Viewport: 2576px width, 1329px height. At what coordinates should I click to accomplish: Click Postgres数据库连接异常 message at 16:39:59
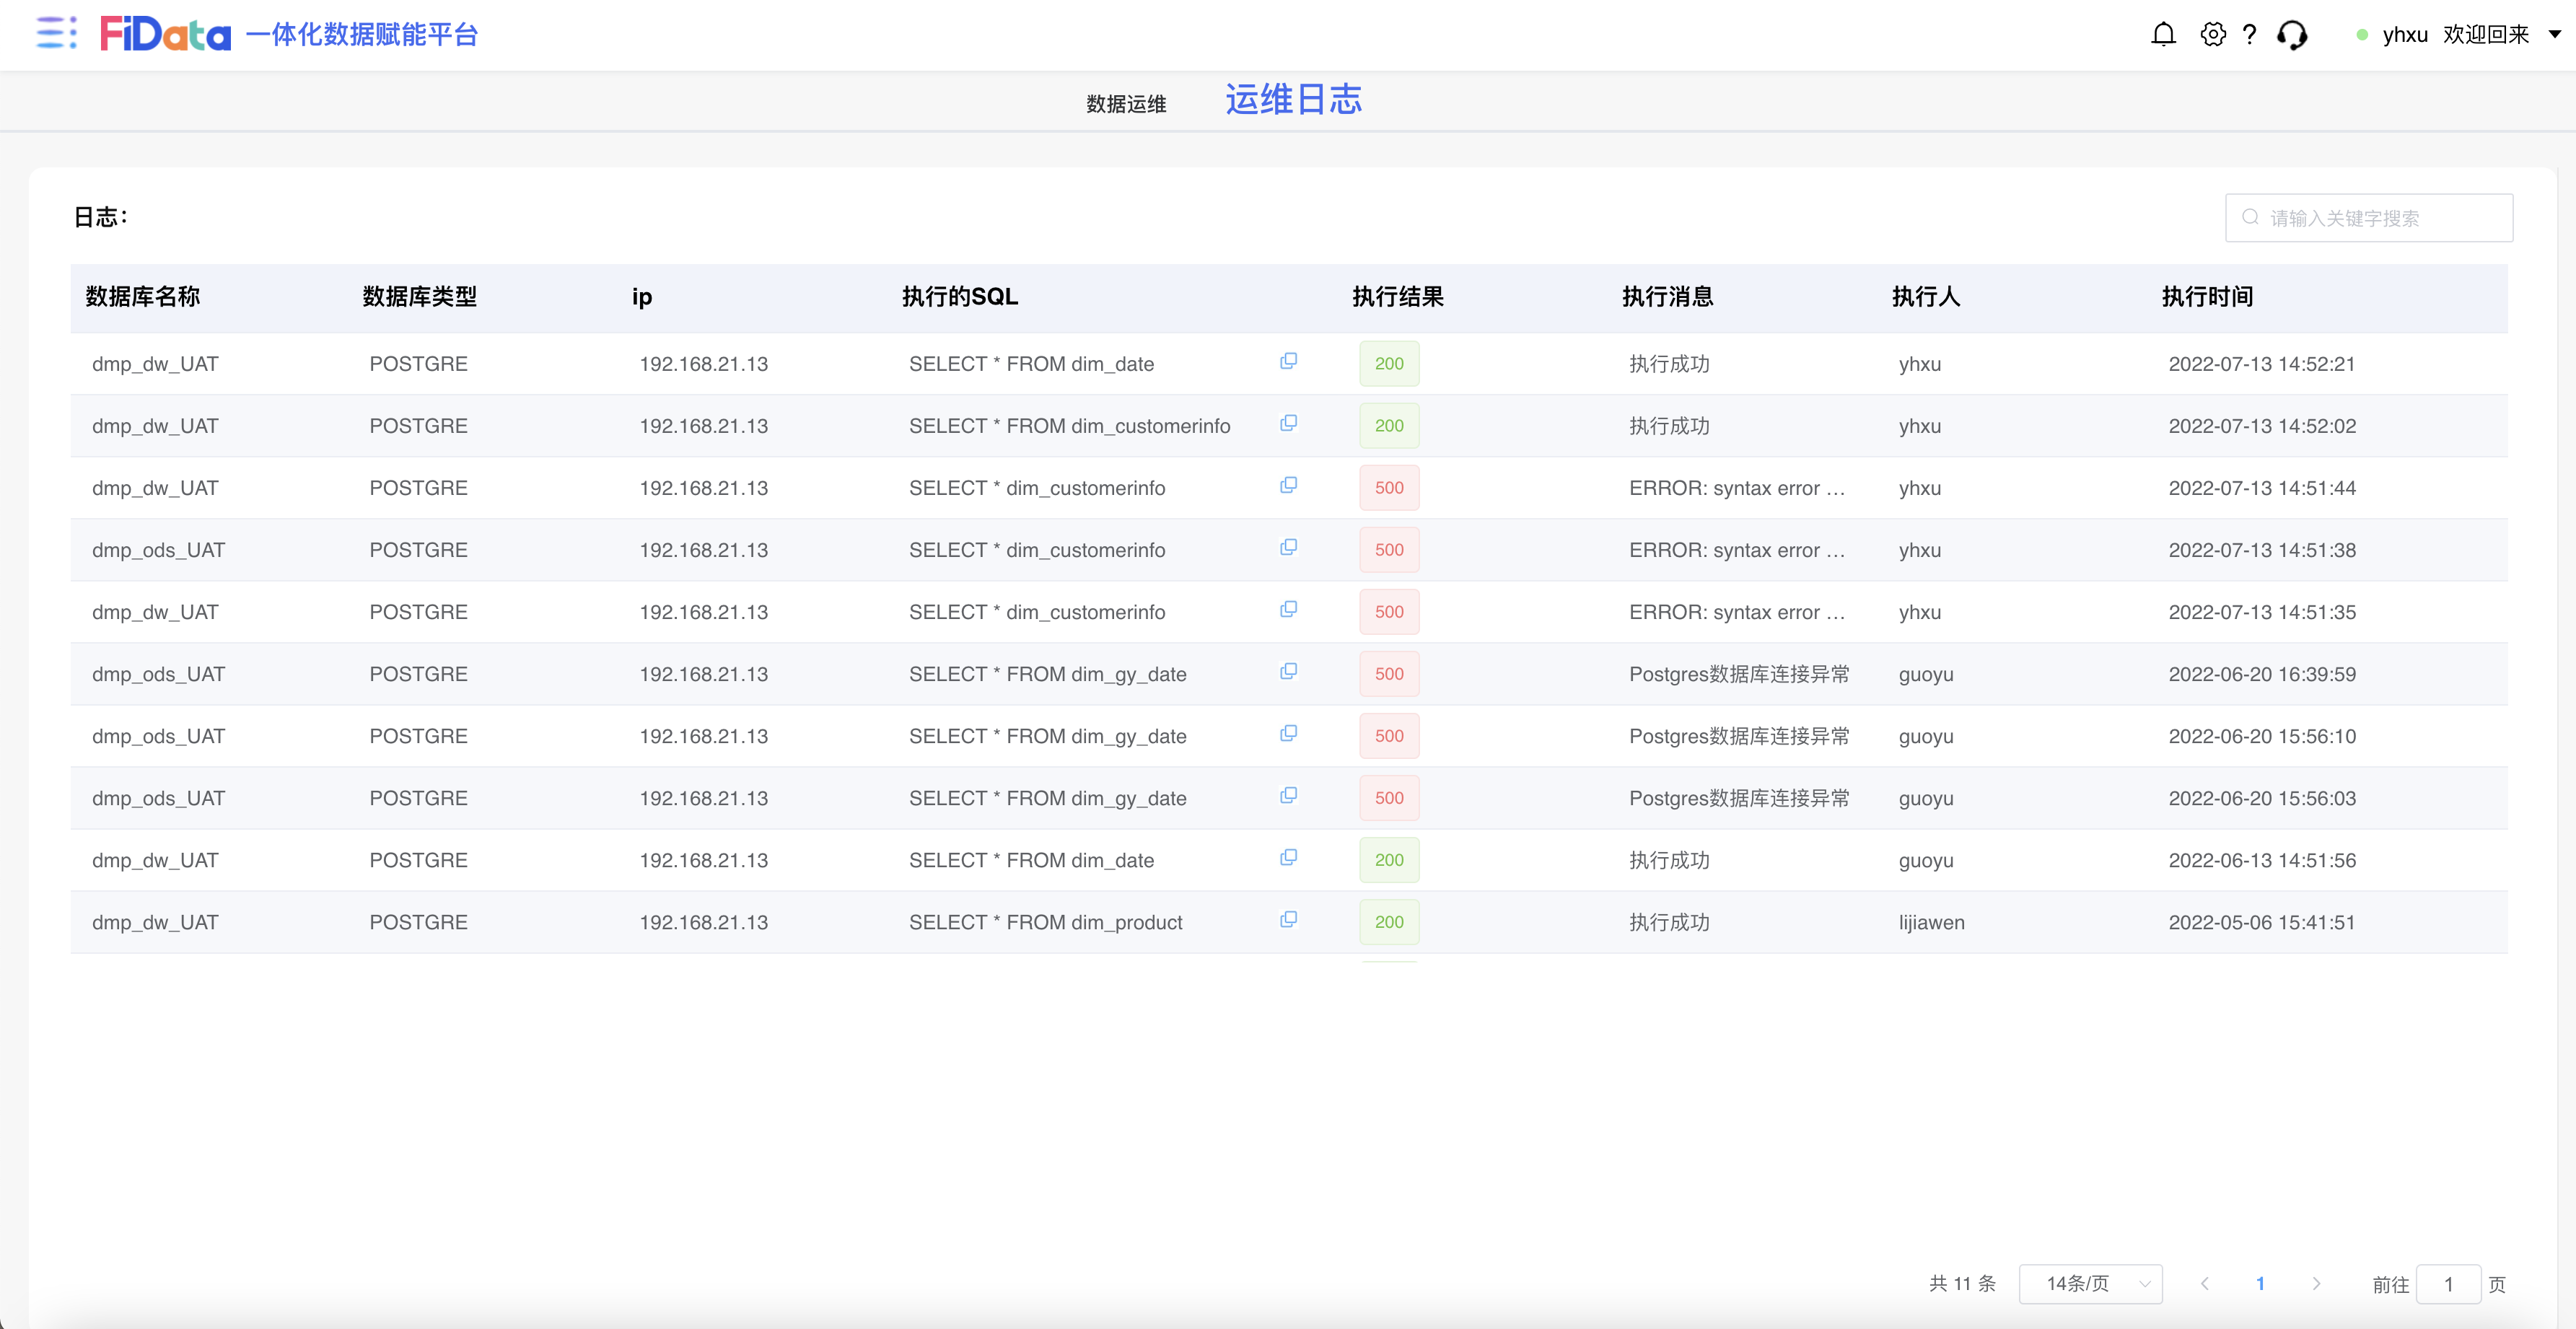1739,674
